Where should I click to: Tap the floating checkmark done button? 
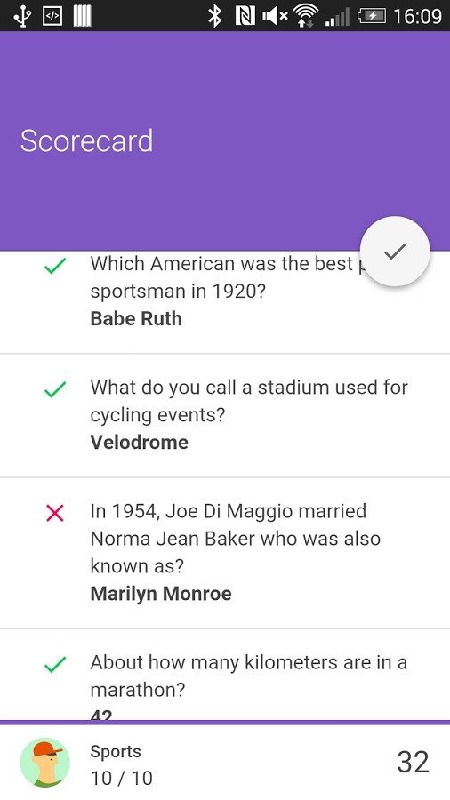coord(395,251)
